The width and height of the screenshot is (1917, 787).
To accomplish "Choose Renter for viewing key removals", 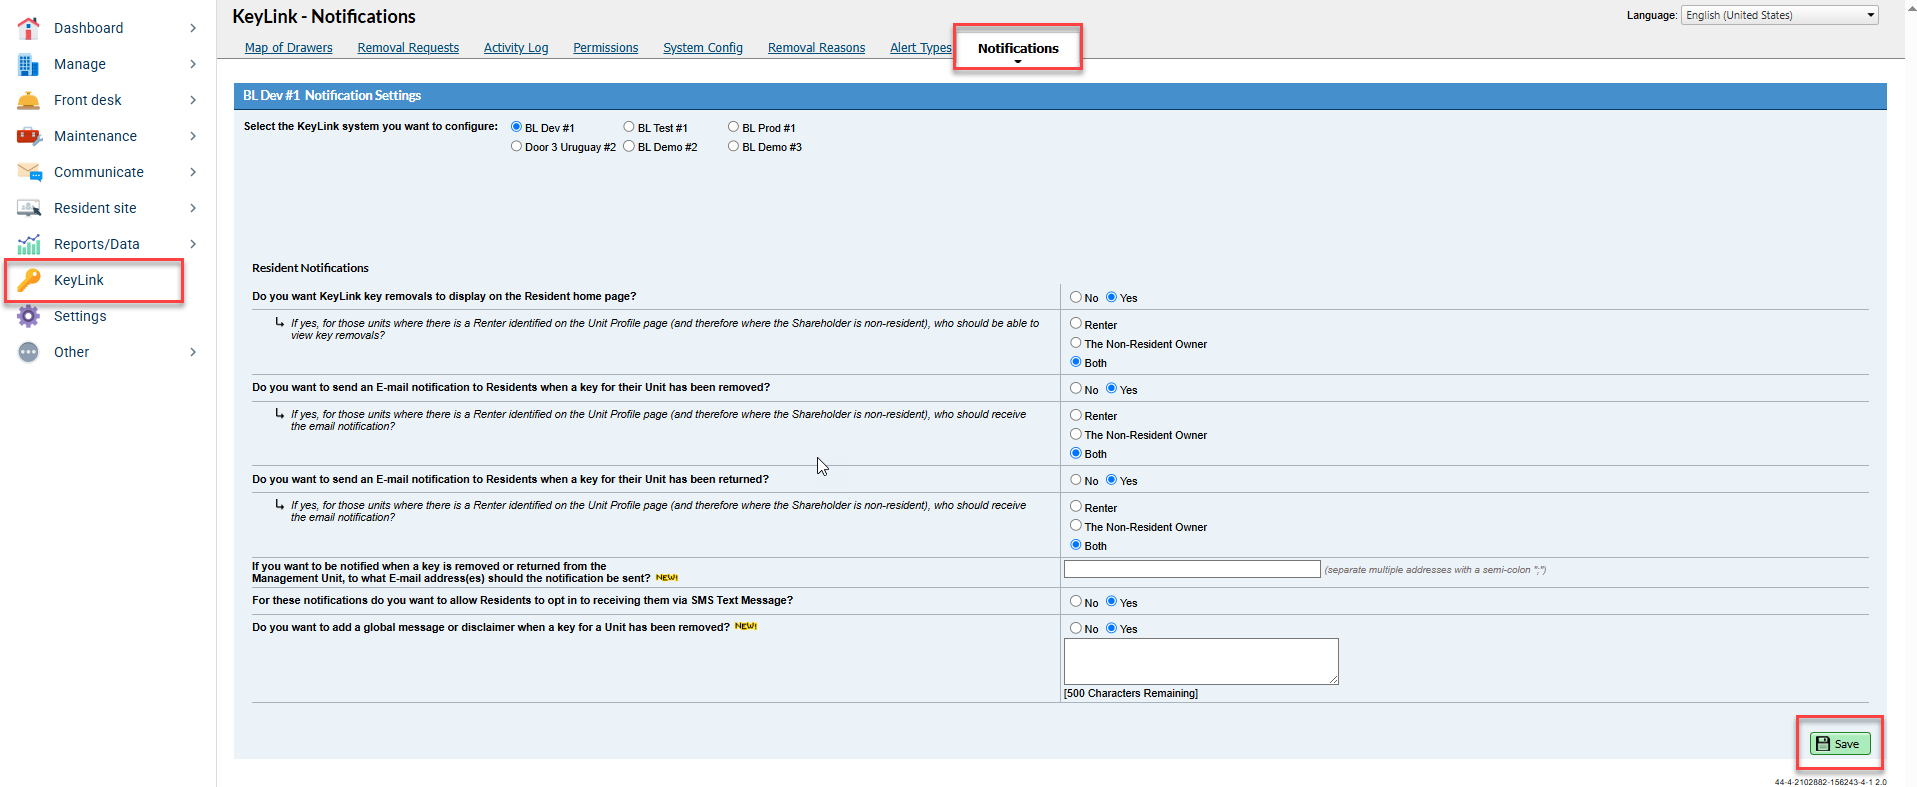I will [1076, 324].
